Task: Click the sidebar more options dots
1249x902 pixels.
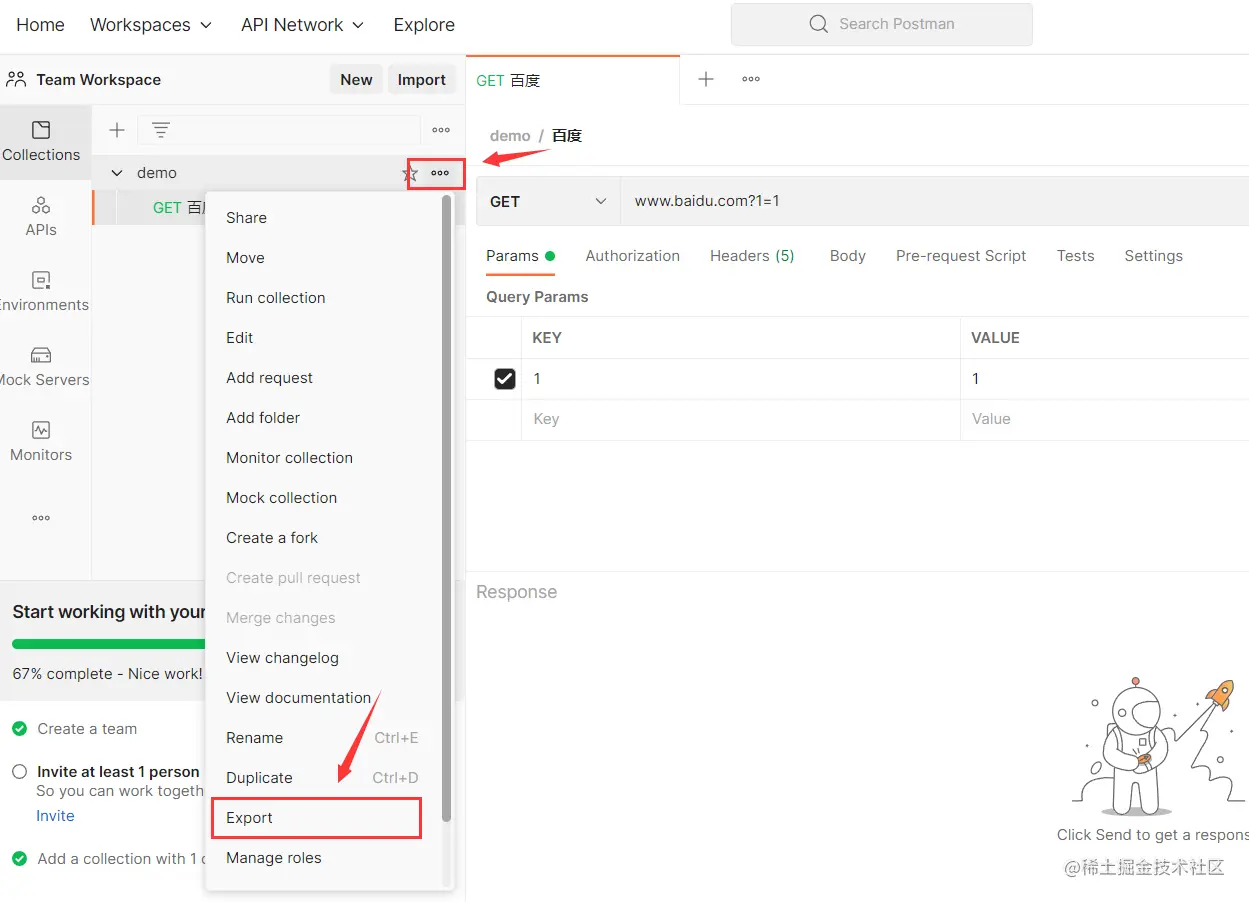Action: click(x=41, y=518)
